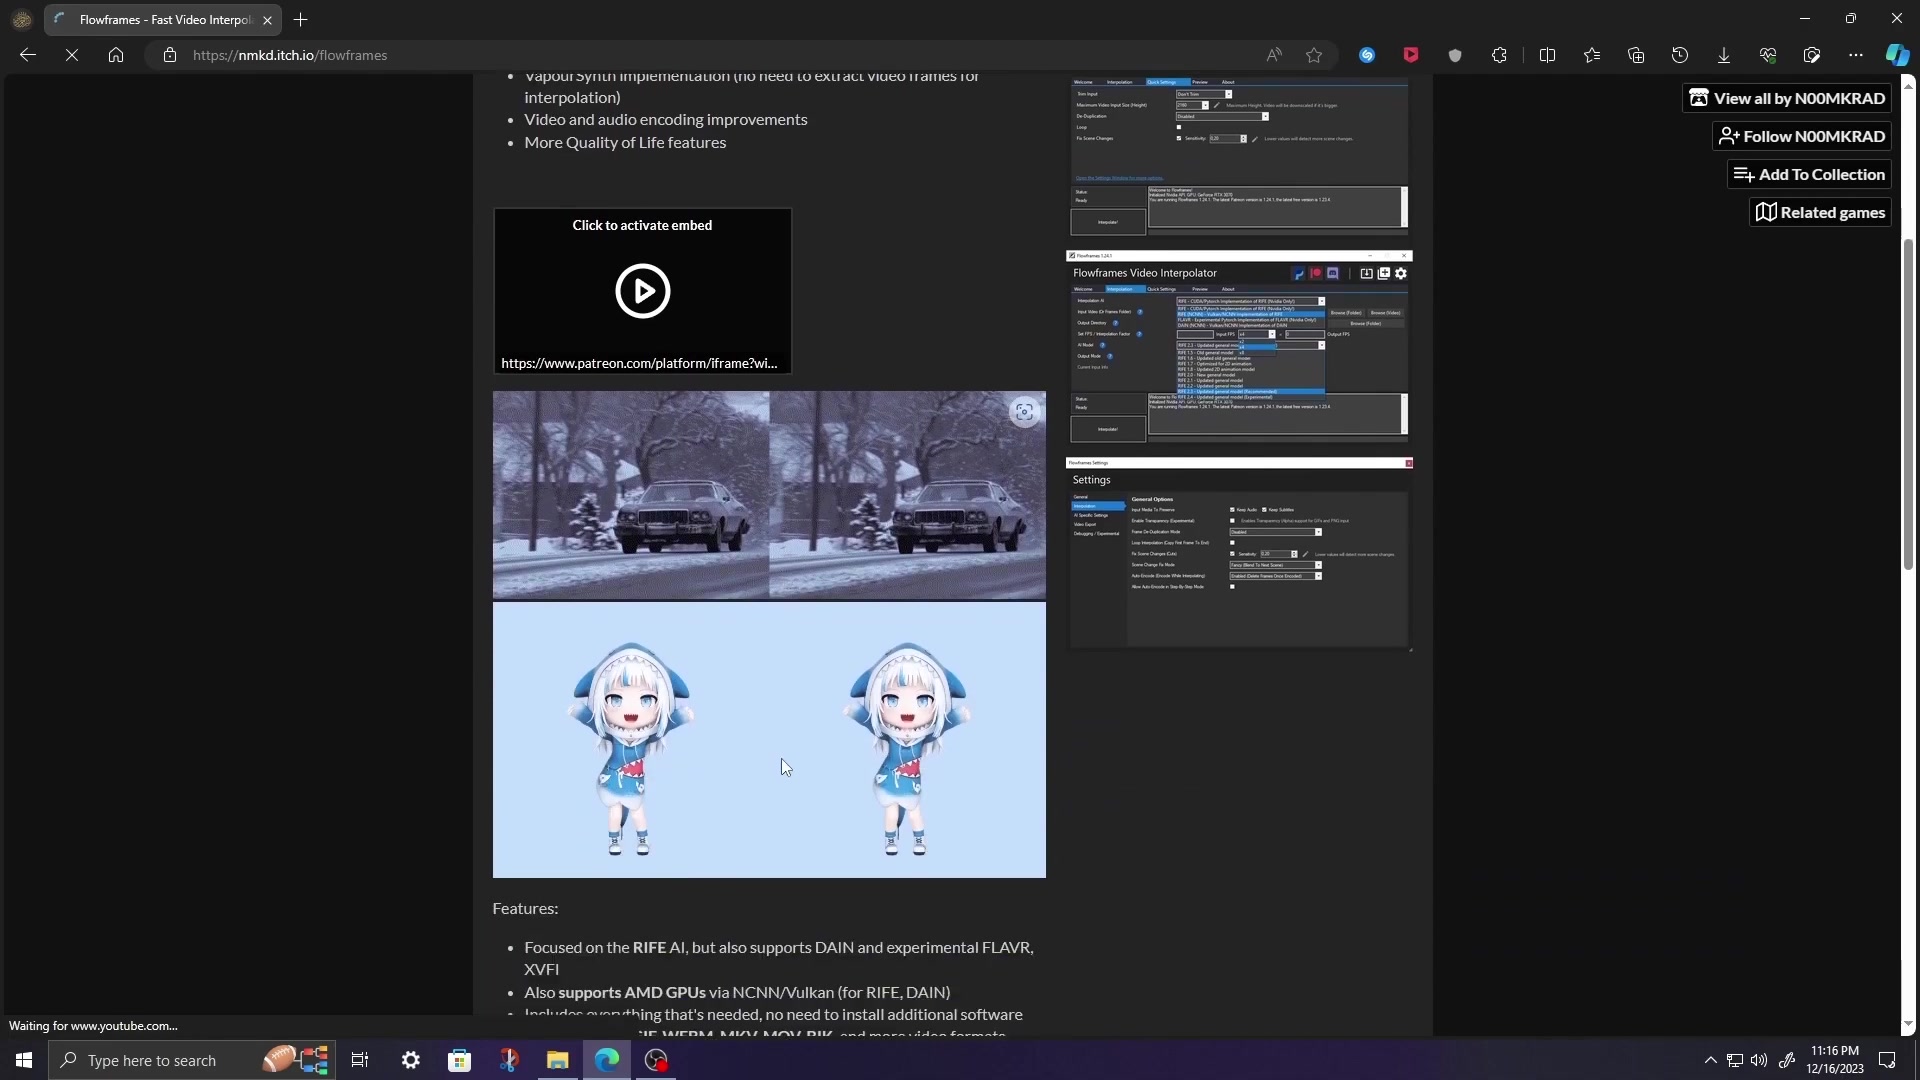Add Flowframes To Collection
Image resolution: width=1920 pixels, height=1080 pixels.
tap(1809, 174)
